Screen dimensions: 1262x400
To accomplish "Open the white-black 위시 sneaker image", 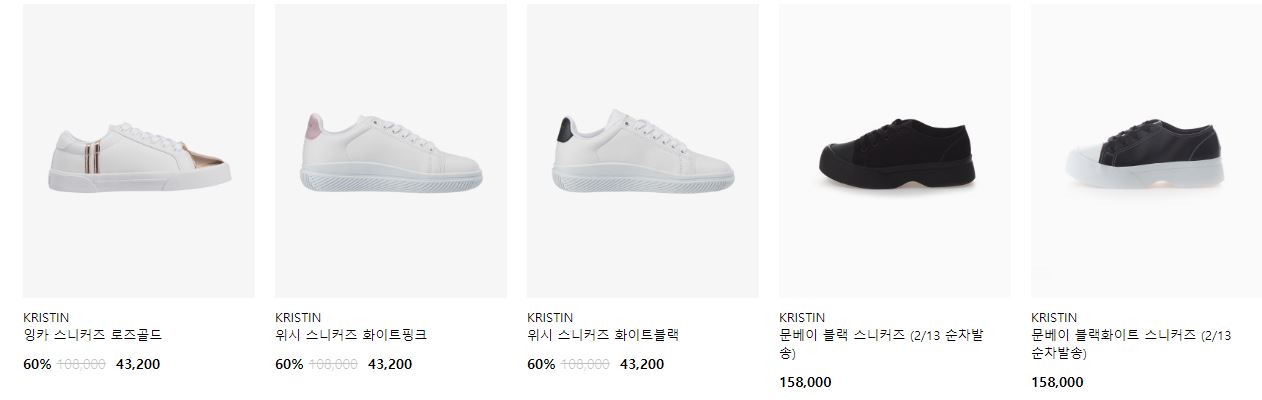I will coord(643,151).
